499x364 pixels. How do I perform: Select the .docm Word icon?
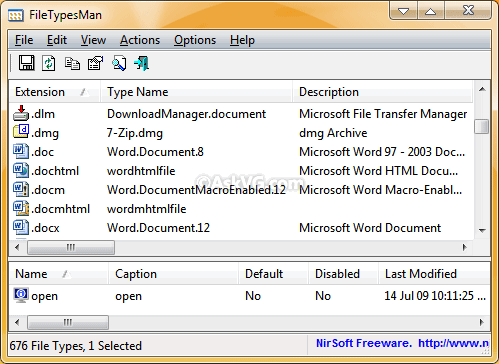[21, 189]
